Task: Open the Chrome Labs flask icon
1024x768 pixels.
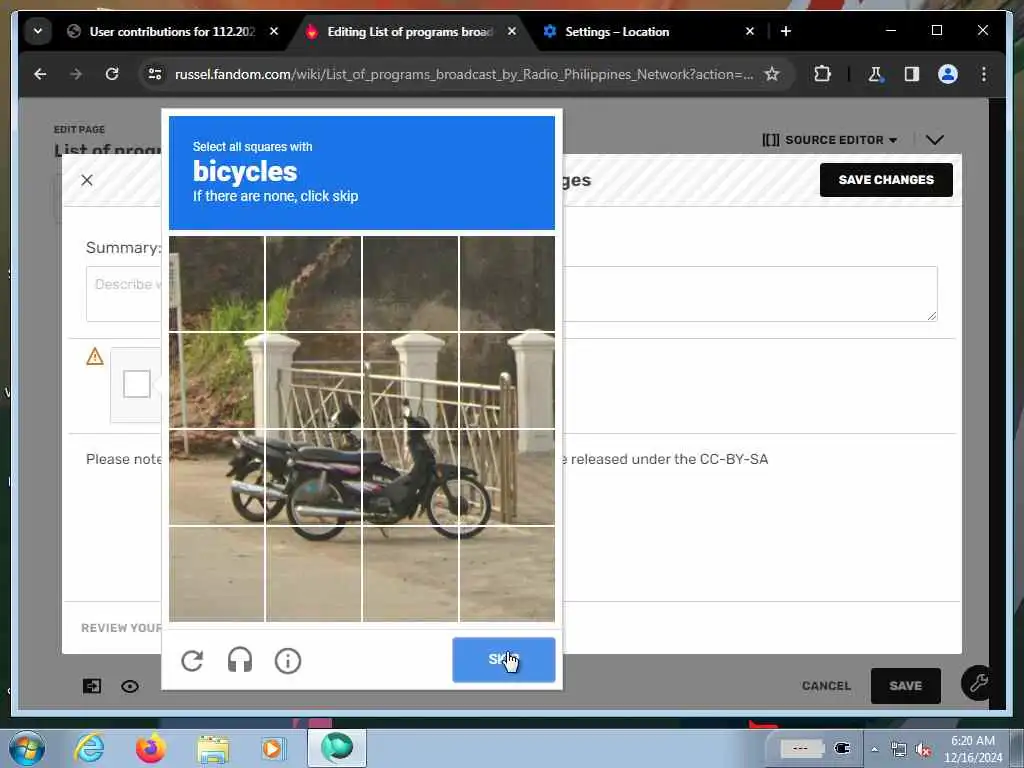Action: [875, 74]
